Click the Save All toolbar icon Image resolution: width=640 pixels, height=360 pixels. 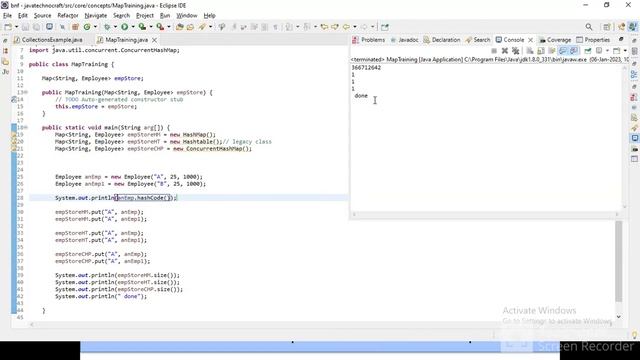(x=36, y=27)
